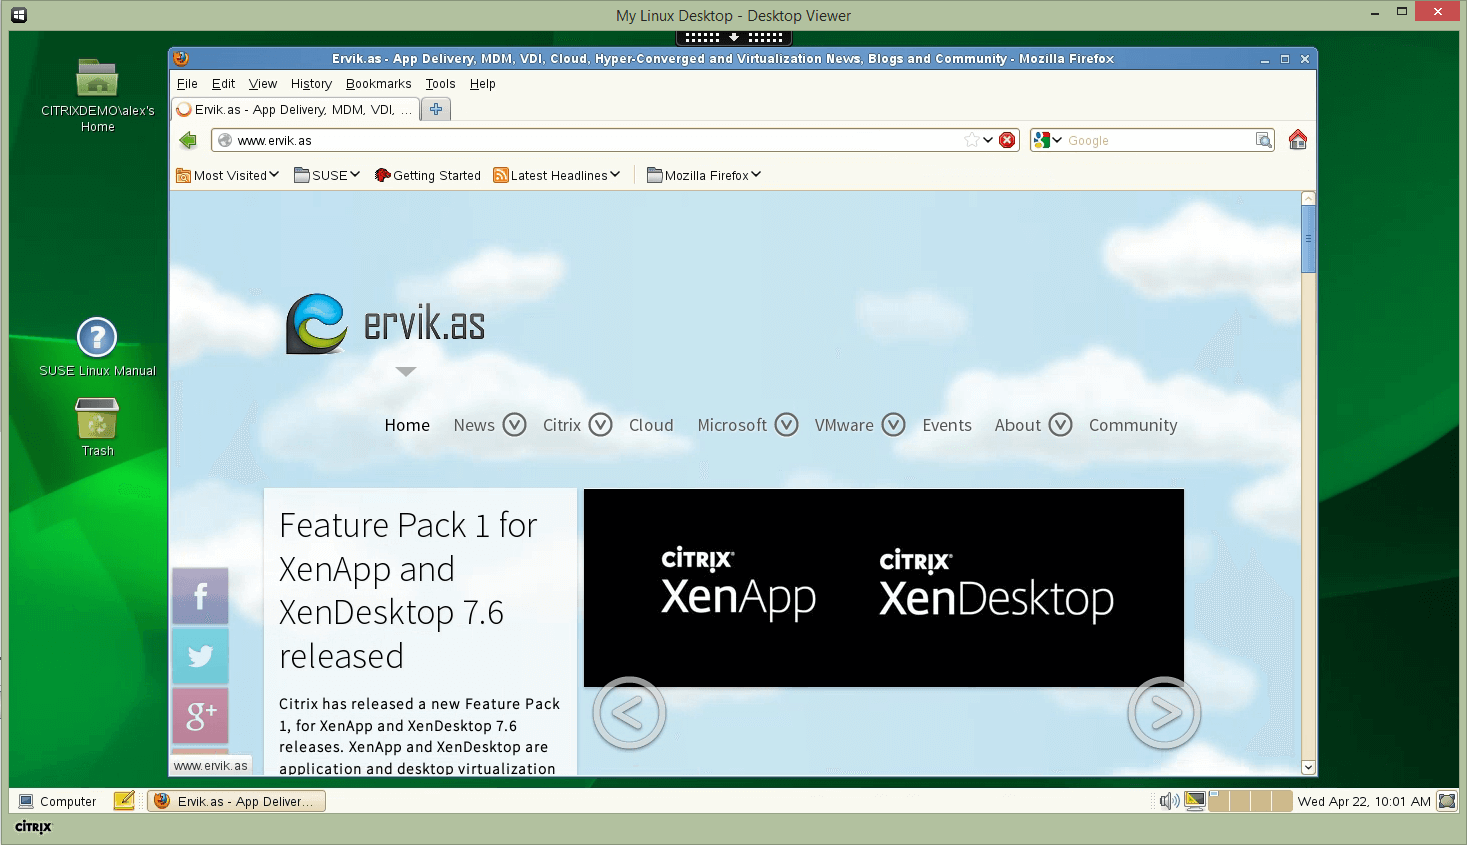
Task: Expand the Mozilla Firefox bookmarks folder
Action: (705, 175)
